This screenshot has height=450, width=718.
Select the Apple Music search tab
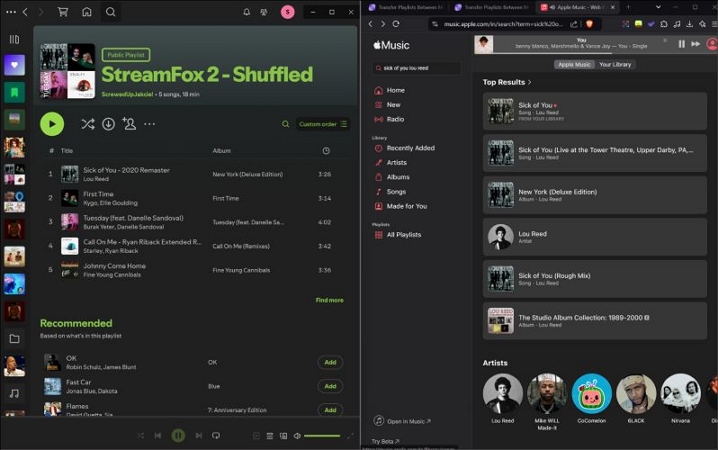tap(574, 65)
